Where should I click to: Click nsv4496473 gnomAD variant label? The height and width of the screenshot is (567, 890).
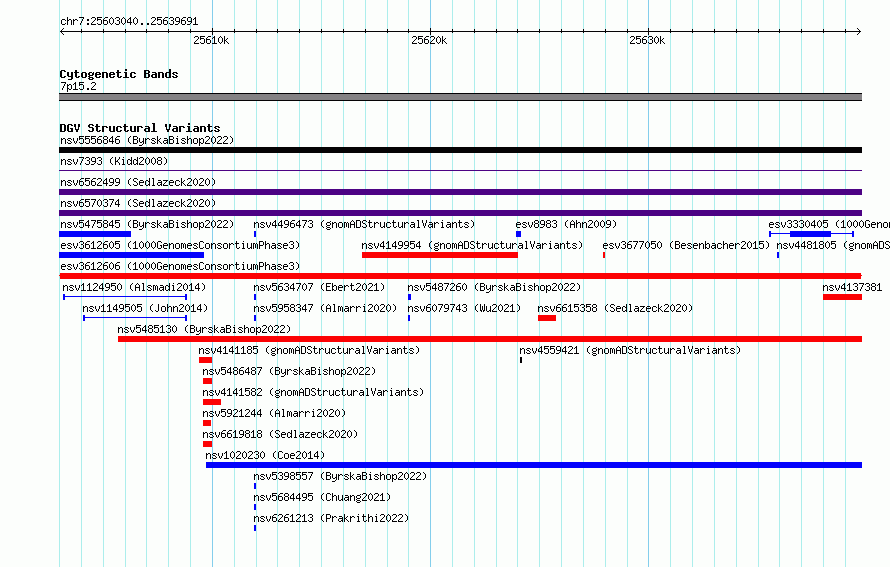tap(364, 224)
